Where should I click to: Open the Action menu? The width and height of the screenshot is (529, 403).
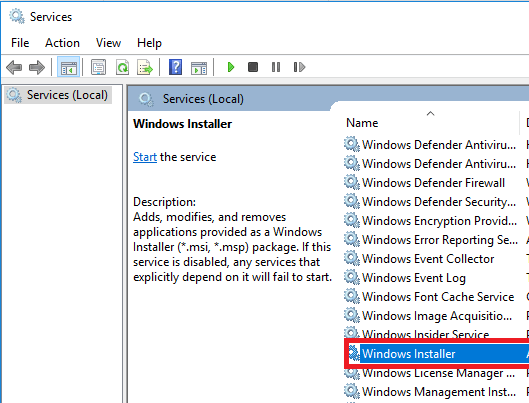coord(62,43)
